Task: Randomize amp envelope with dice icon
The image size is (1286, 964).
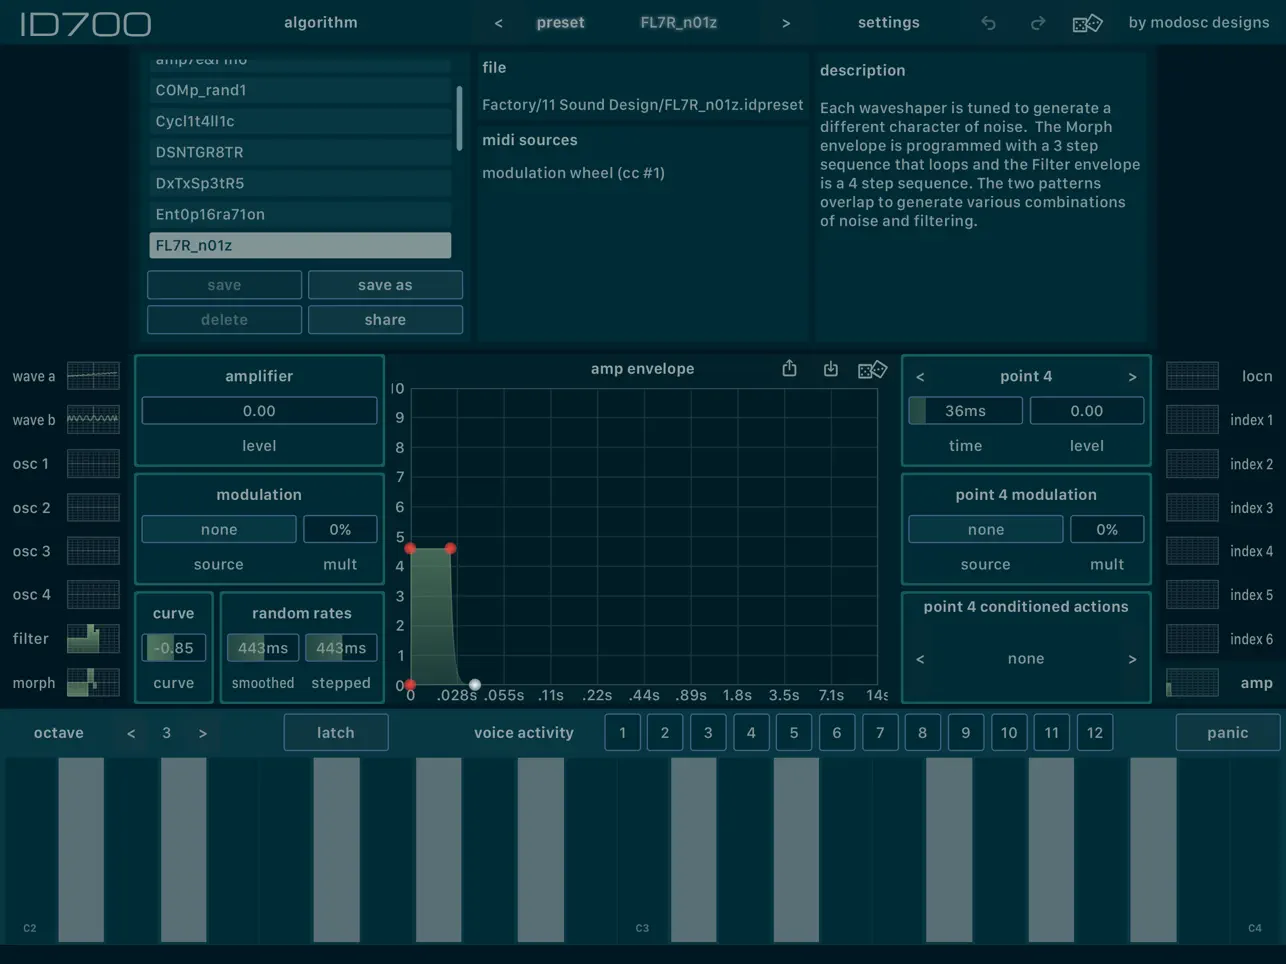Action: pyautogui.click(x=872, y=370)
